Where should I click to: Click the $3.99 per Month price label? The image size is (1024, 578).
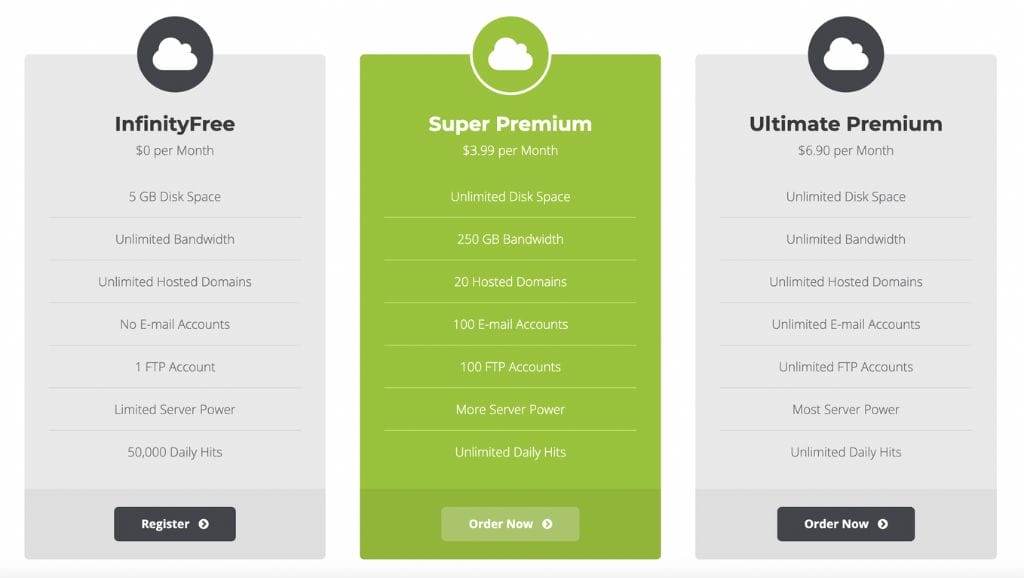point(511,150)
